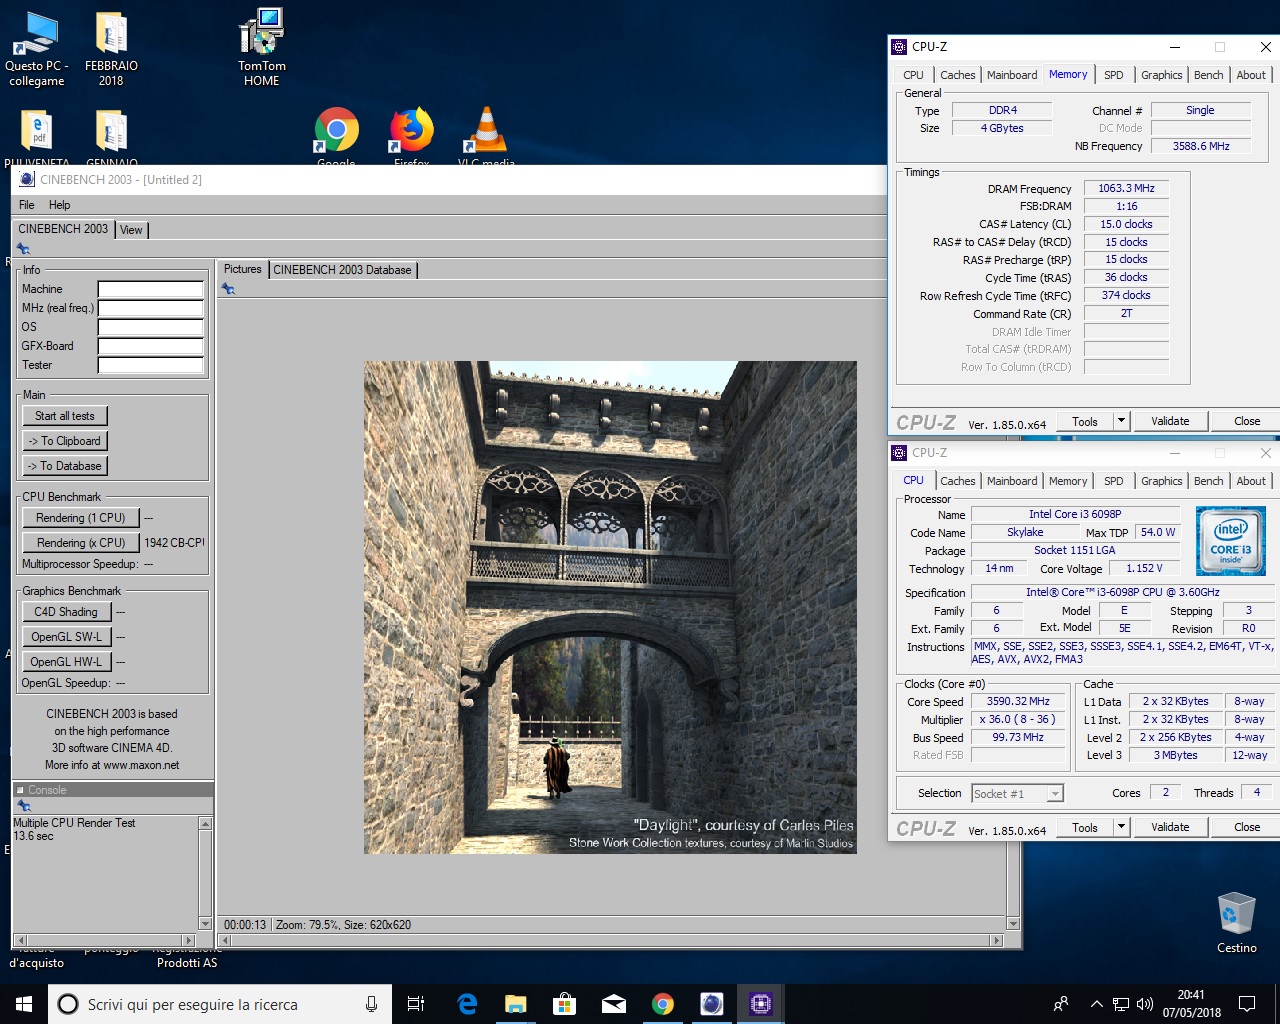Open Caches tab in lower CPU-Z window

(957, 481)
